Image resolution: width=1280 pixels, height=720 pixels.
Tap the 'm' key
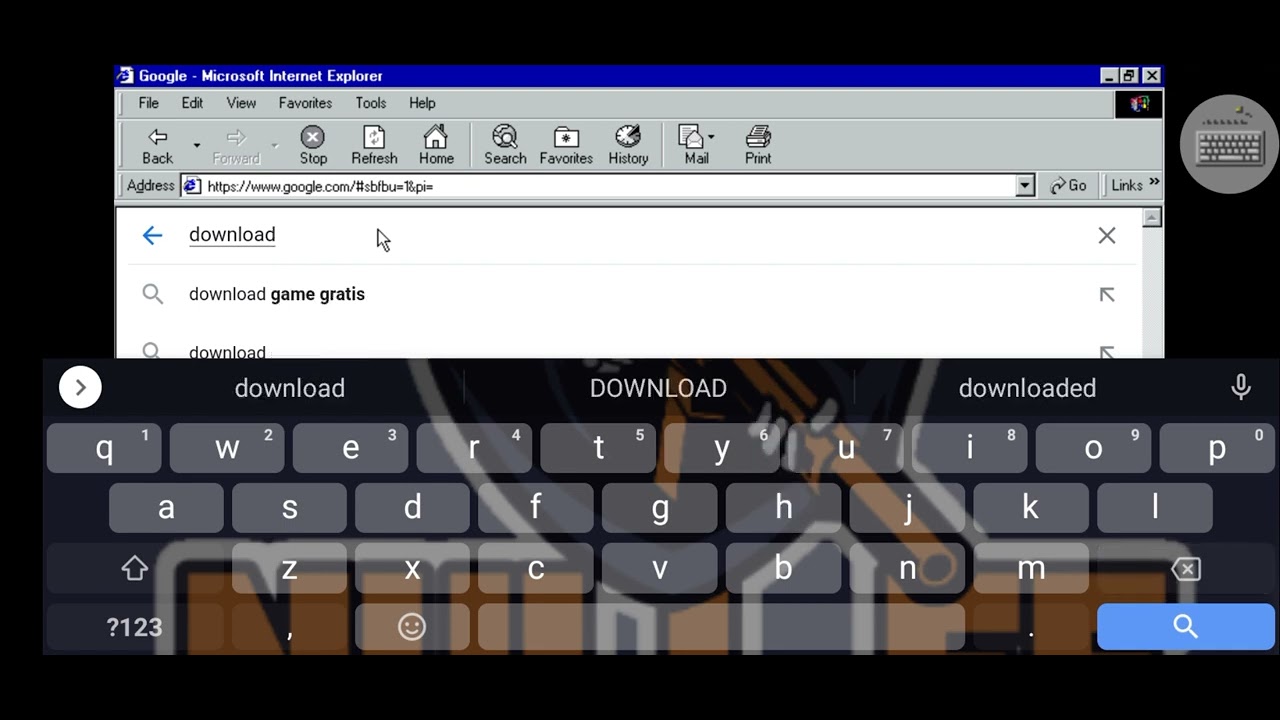(1031, 569)
